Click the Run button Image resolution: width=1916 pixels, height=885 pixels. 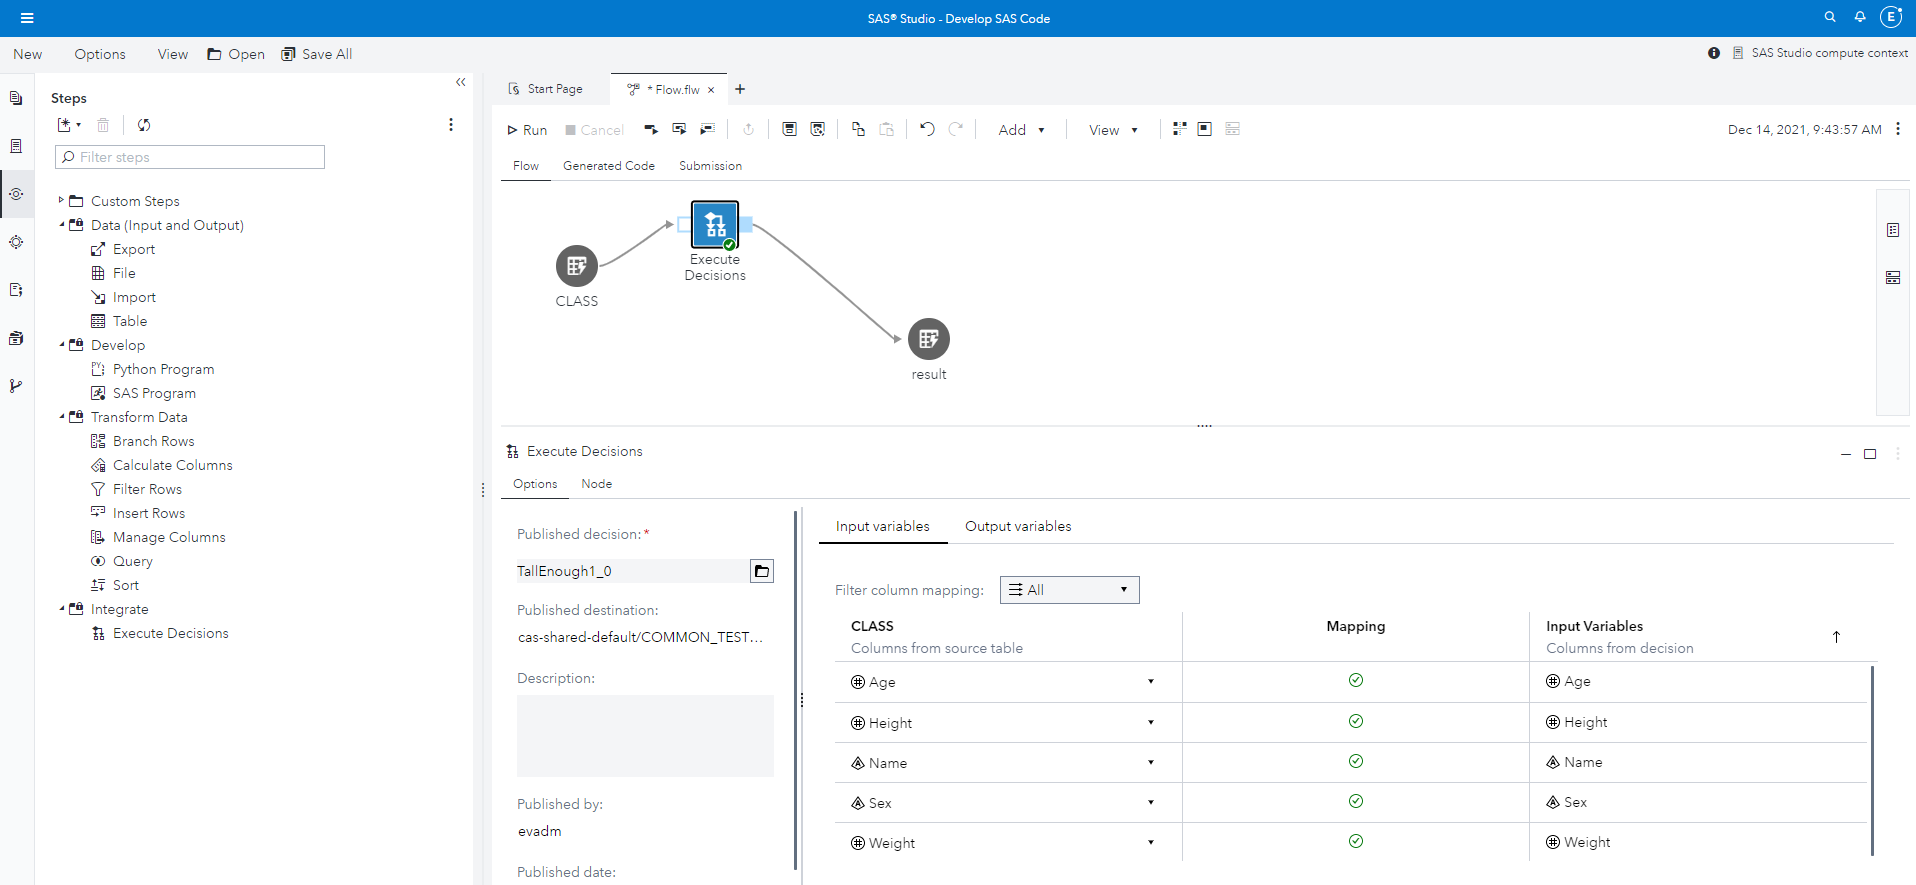(527, 130)
